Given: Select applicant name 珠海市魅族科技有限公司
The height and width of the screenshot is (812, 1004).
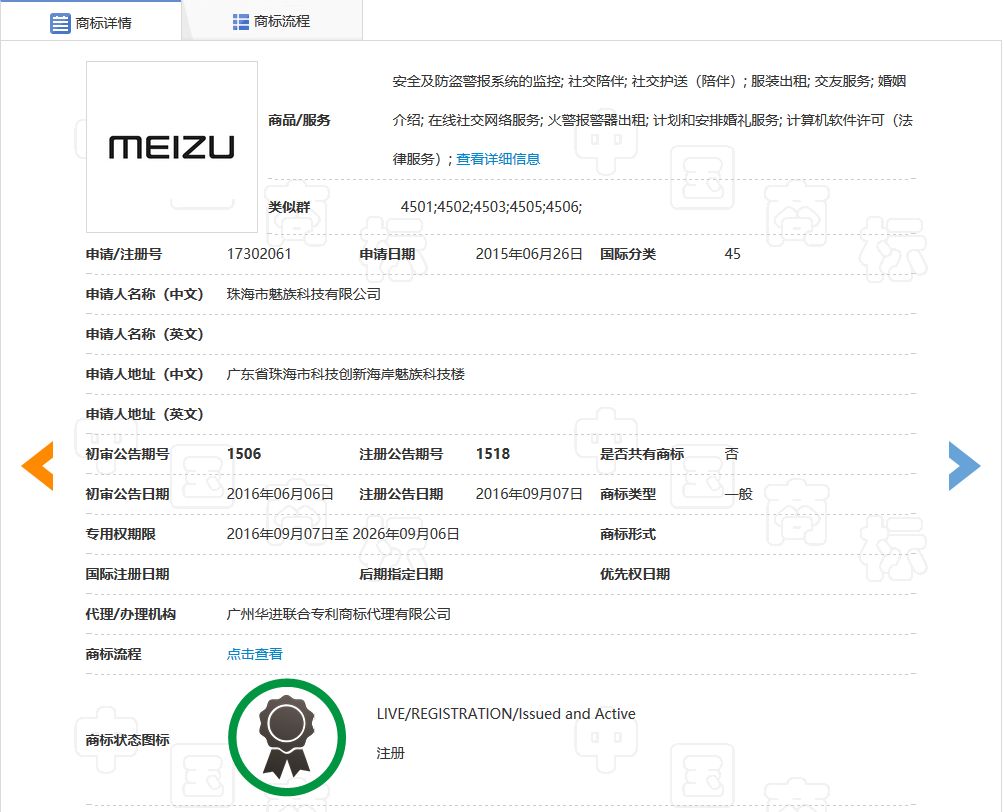Looking at the screenshot, I should click(304, 294).
